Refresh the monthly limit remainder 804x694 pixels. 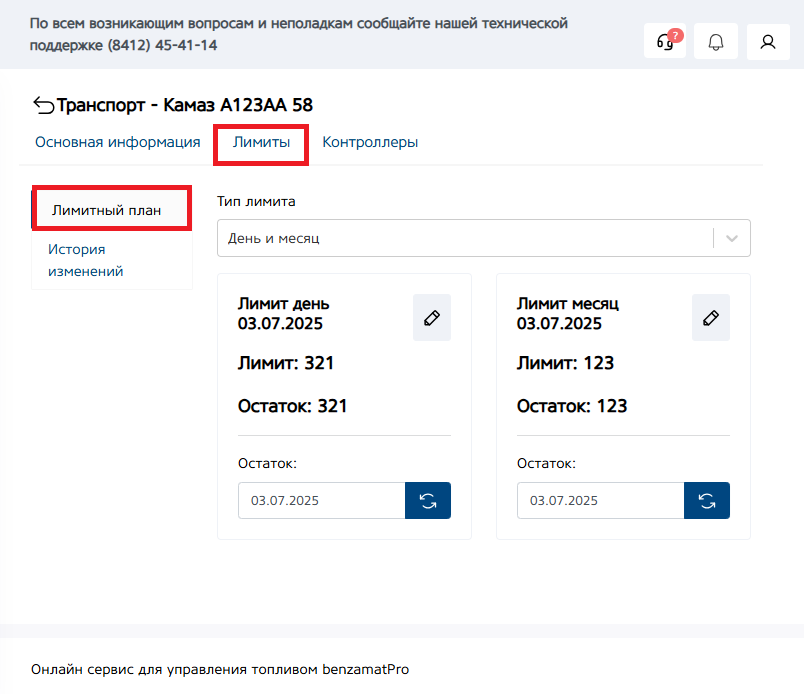click(x=707, y=501)
